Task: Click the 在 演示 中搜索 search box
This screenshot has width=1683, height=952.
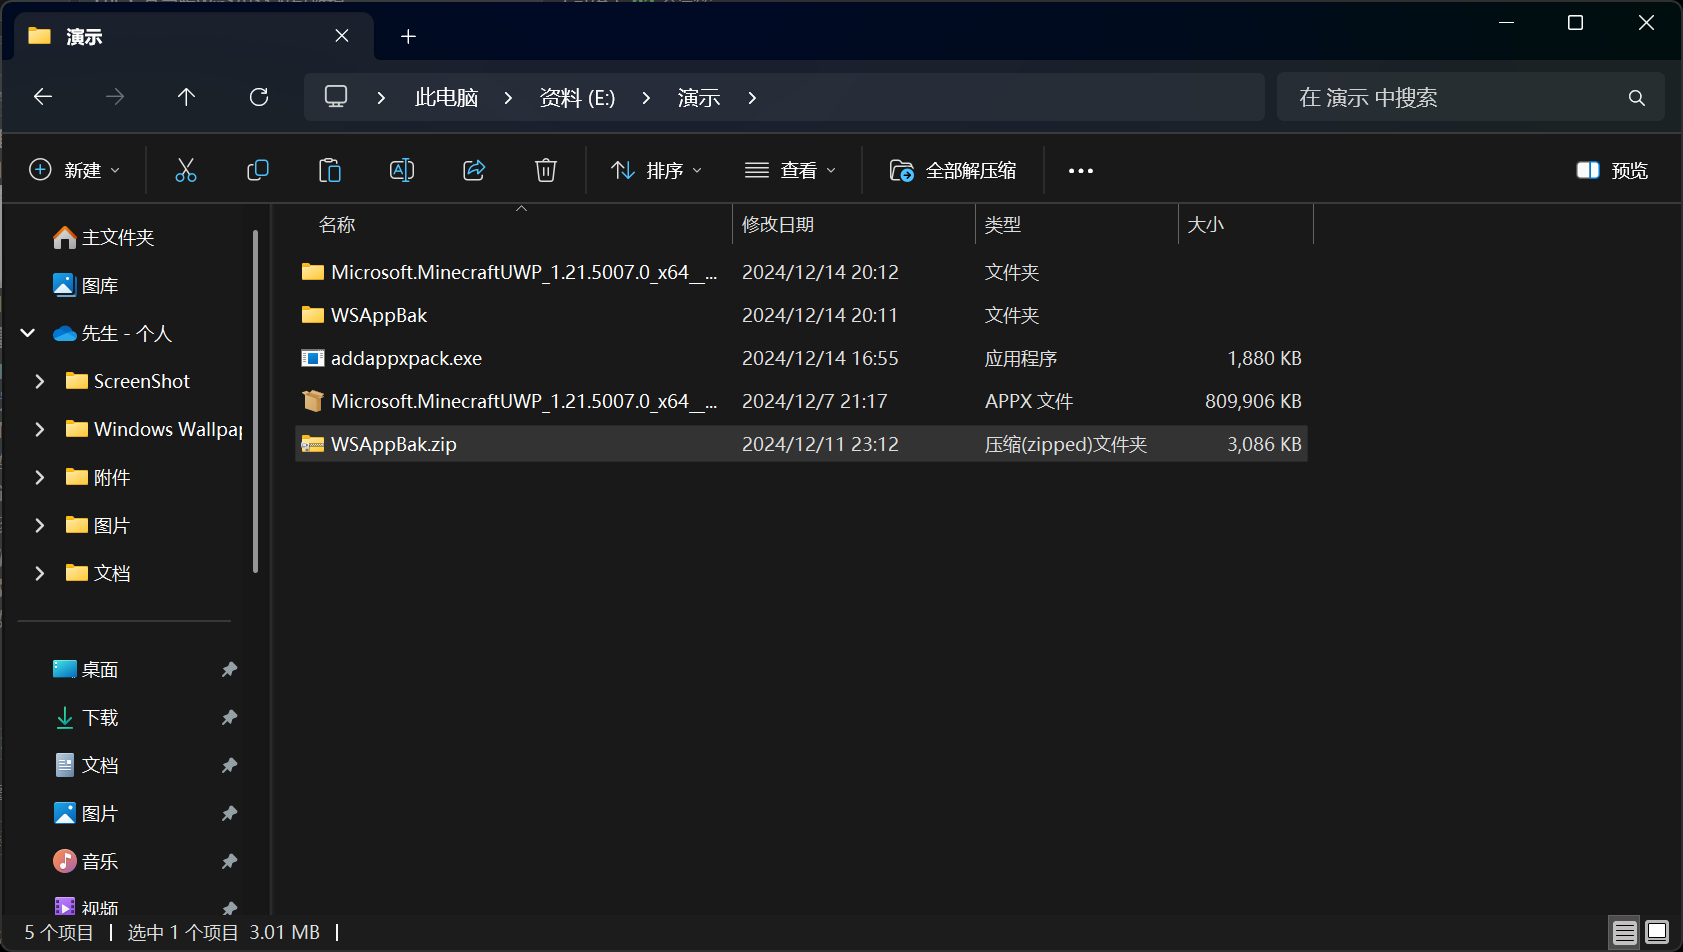Action: pos(1470,97)
